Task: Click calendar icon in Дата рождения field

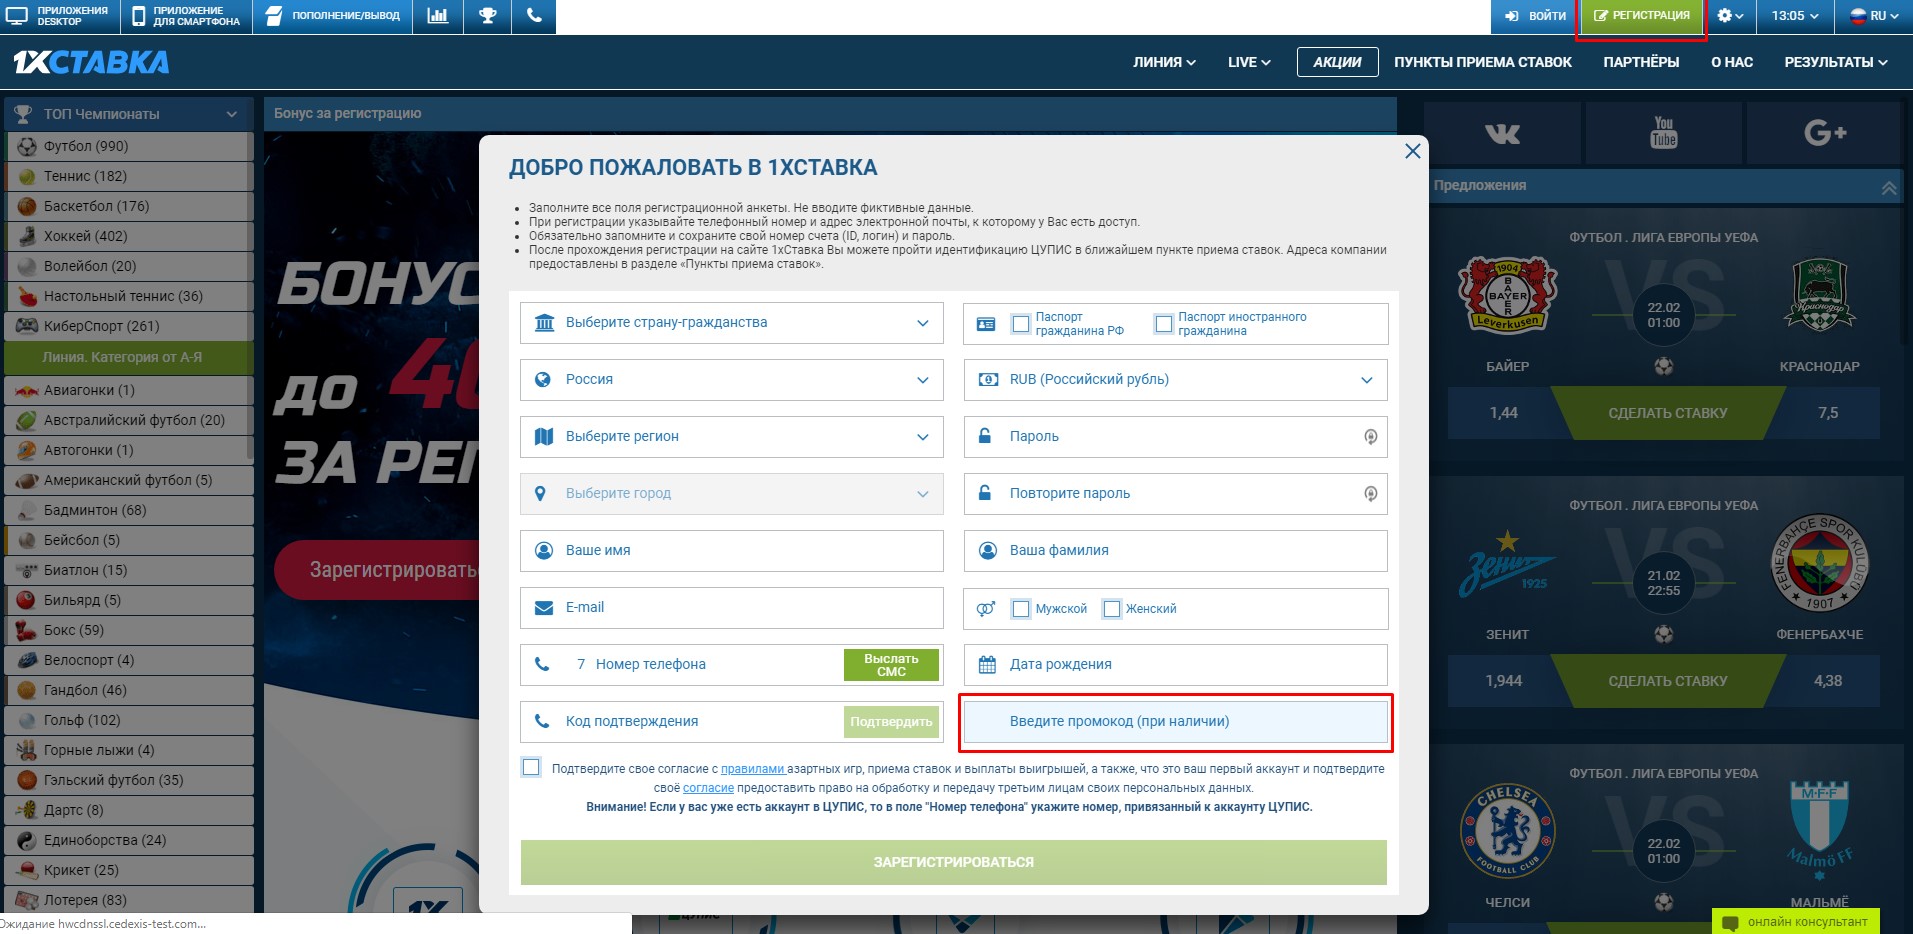Action: pos(987,664)
